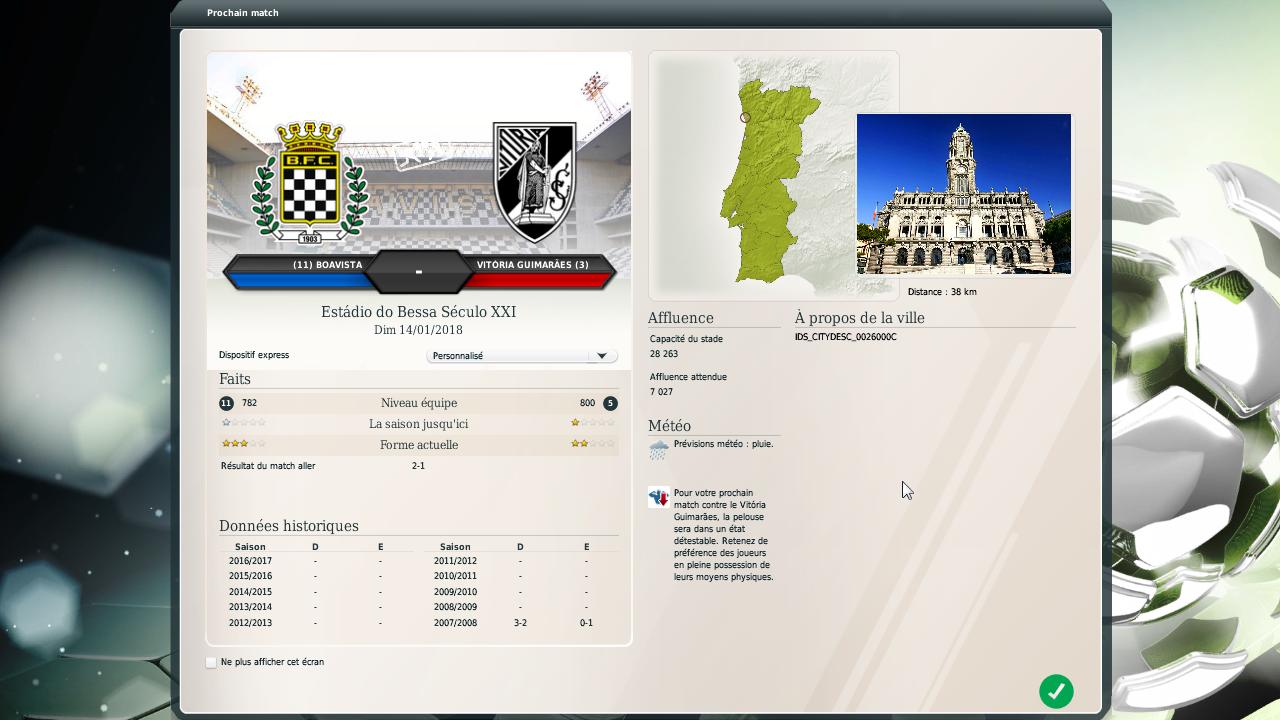
Task: Confirm with the green checkmark button
Action: pos(1056,691)
